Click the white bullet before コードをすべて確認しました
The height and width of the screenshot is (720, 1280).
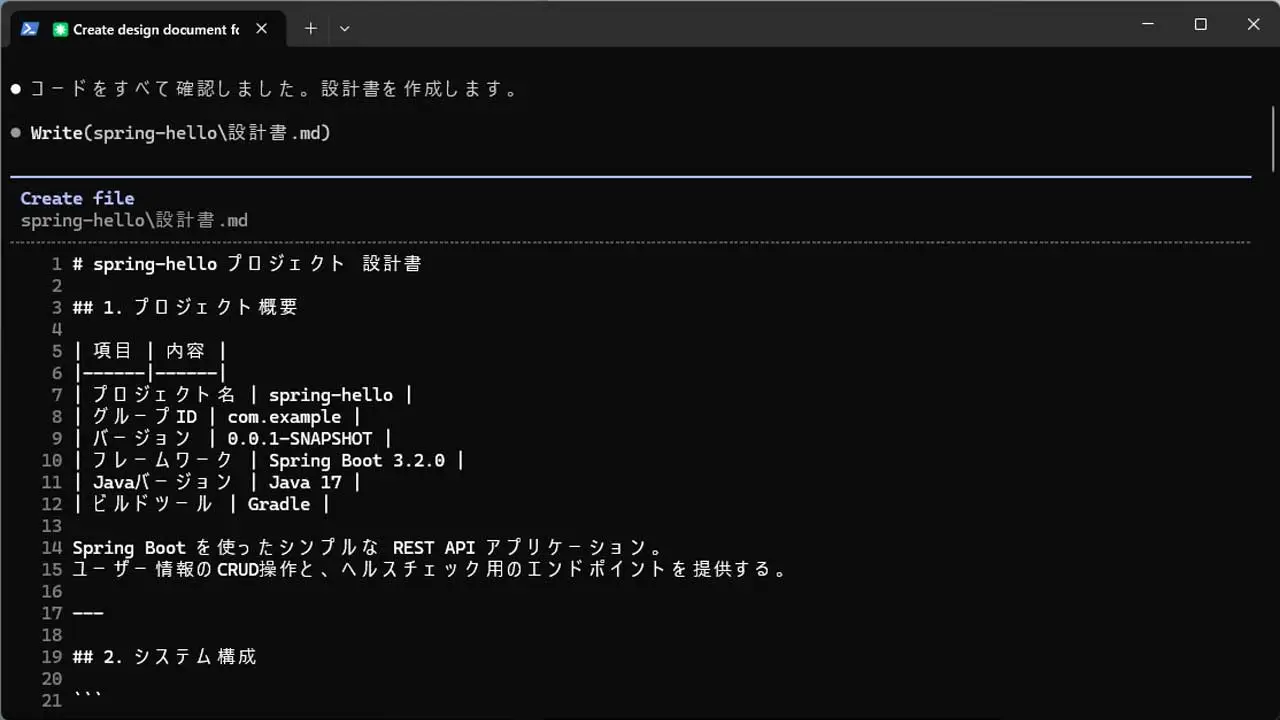click(16, 89)
